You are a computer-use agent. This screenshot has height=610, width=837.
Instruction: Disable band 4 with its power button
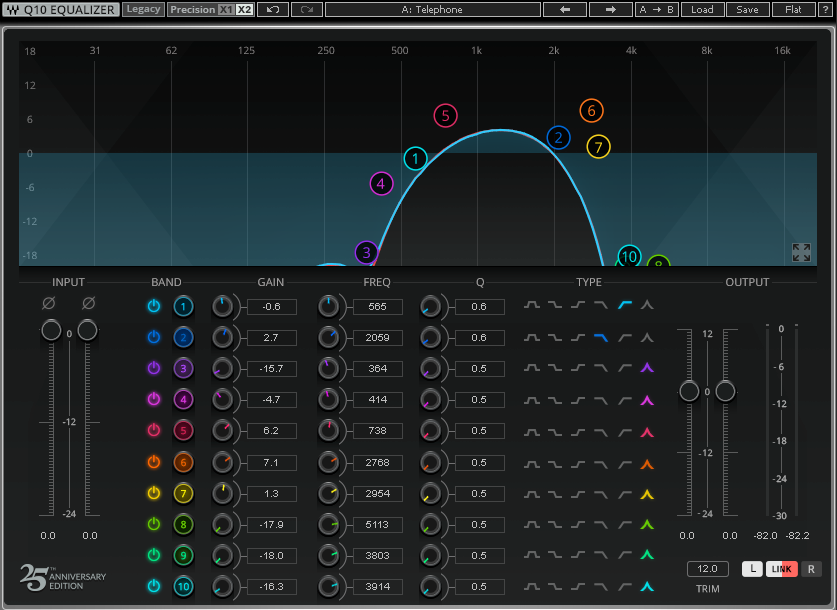point(154,399)
